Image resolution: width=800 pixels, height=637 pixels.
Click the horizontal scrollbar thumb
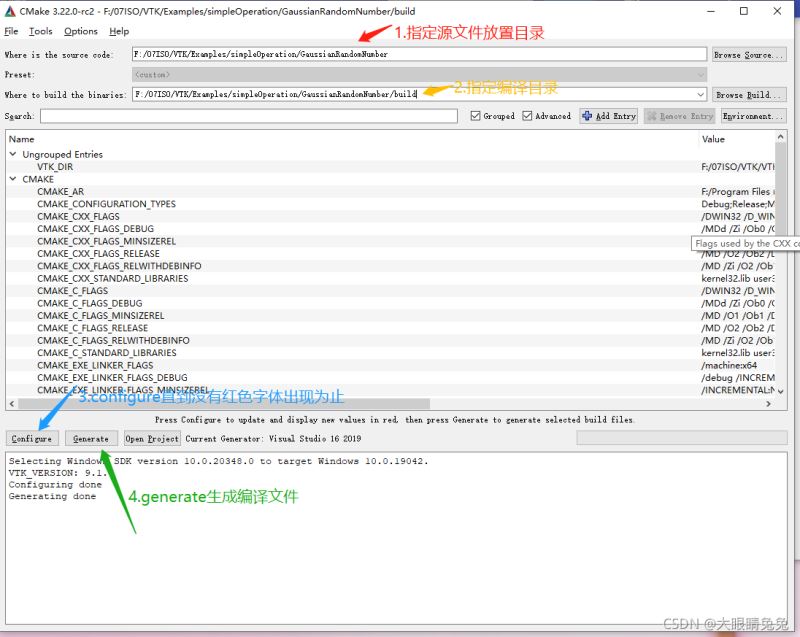(223, 404)
